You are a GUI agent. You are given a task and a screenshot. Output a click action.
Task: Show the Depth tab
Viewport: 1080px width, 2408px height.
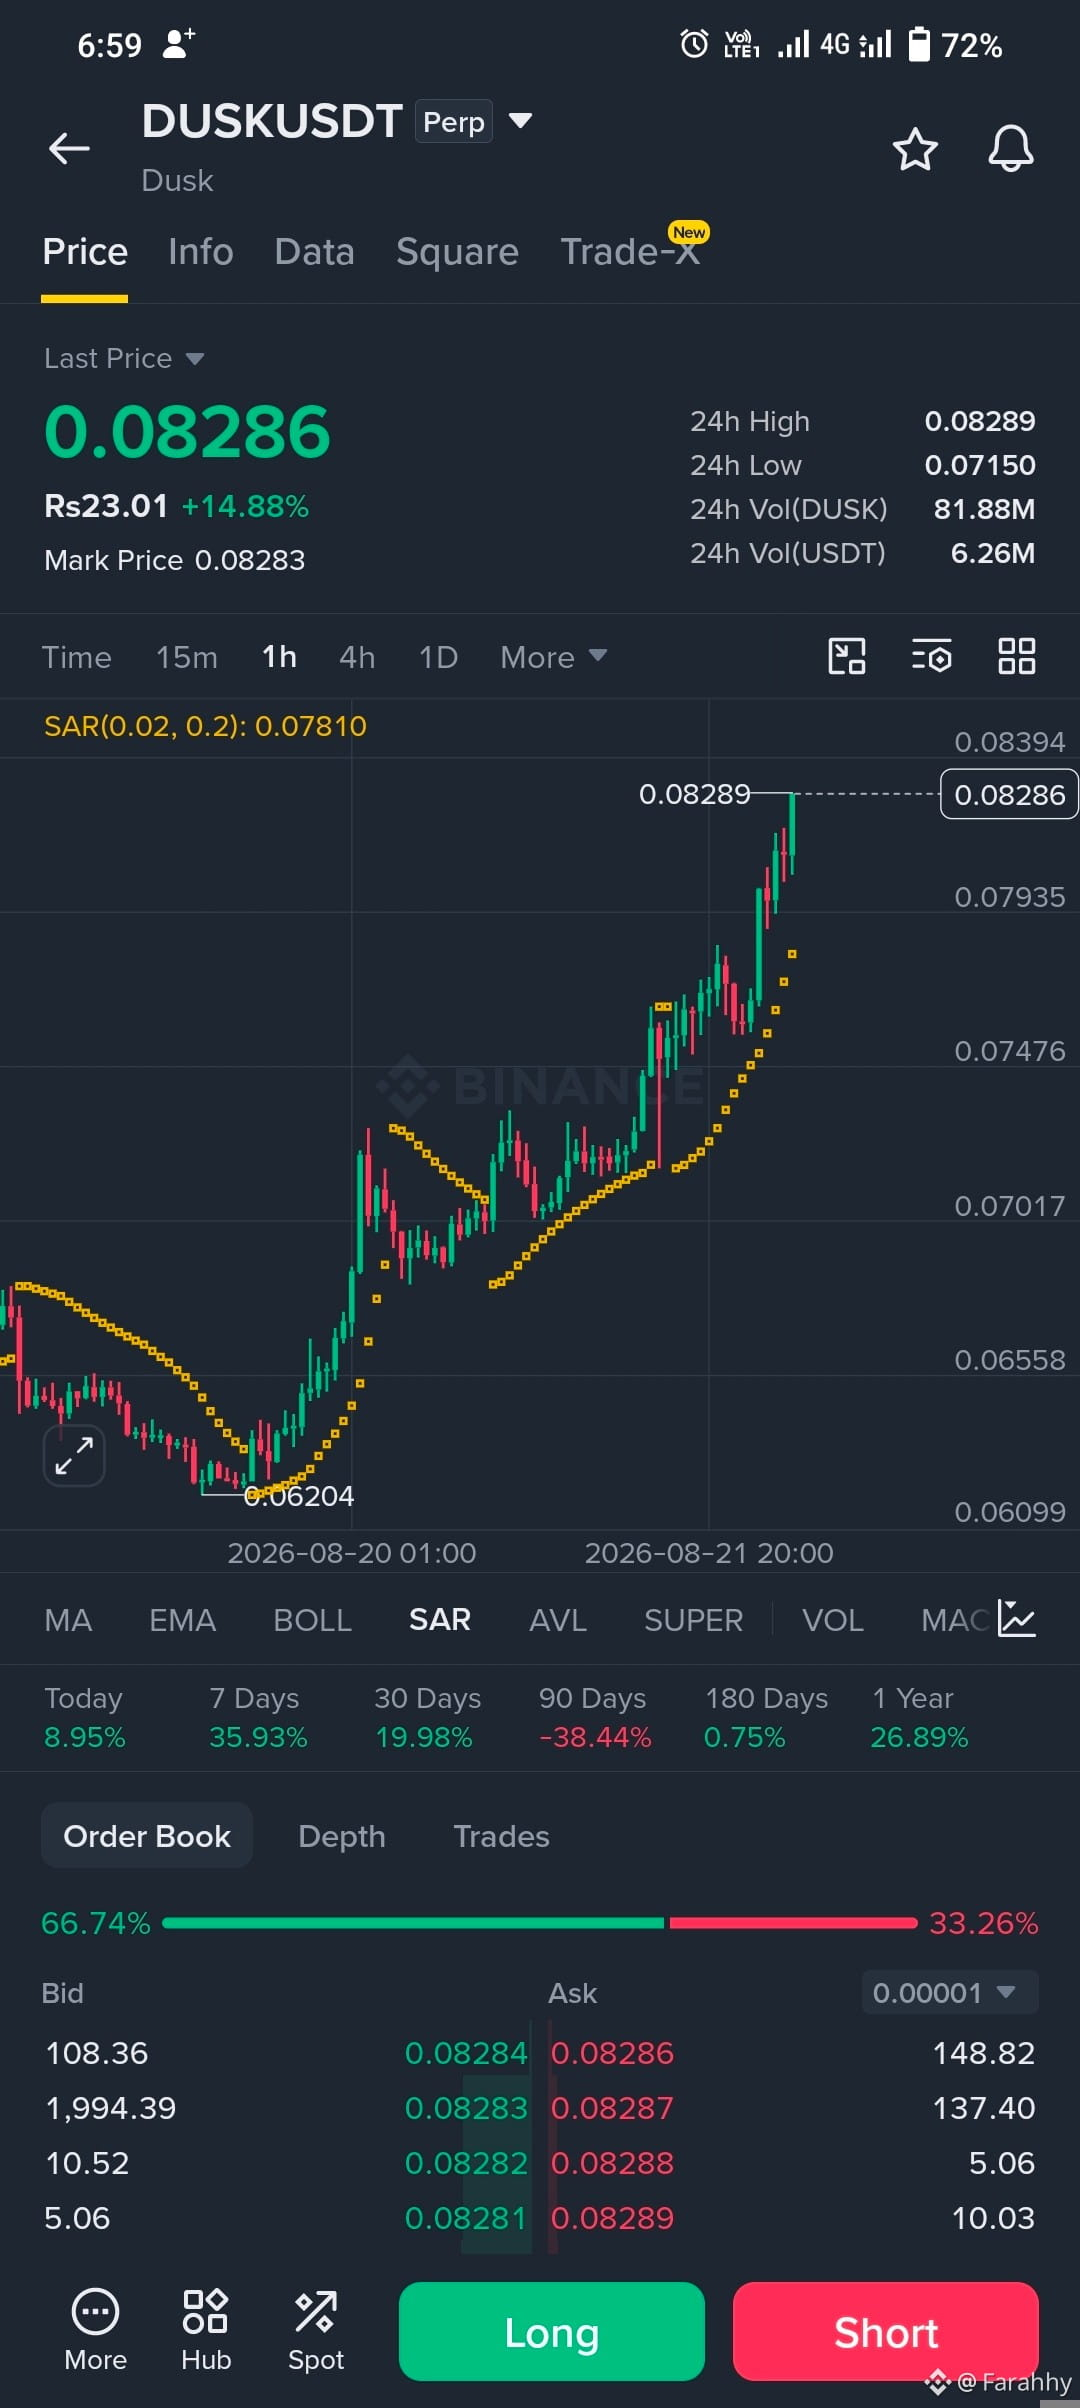click(342, 1836)
